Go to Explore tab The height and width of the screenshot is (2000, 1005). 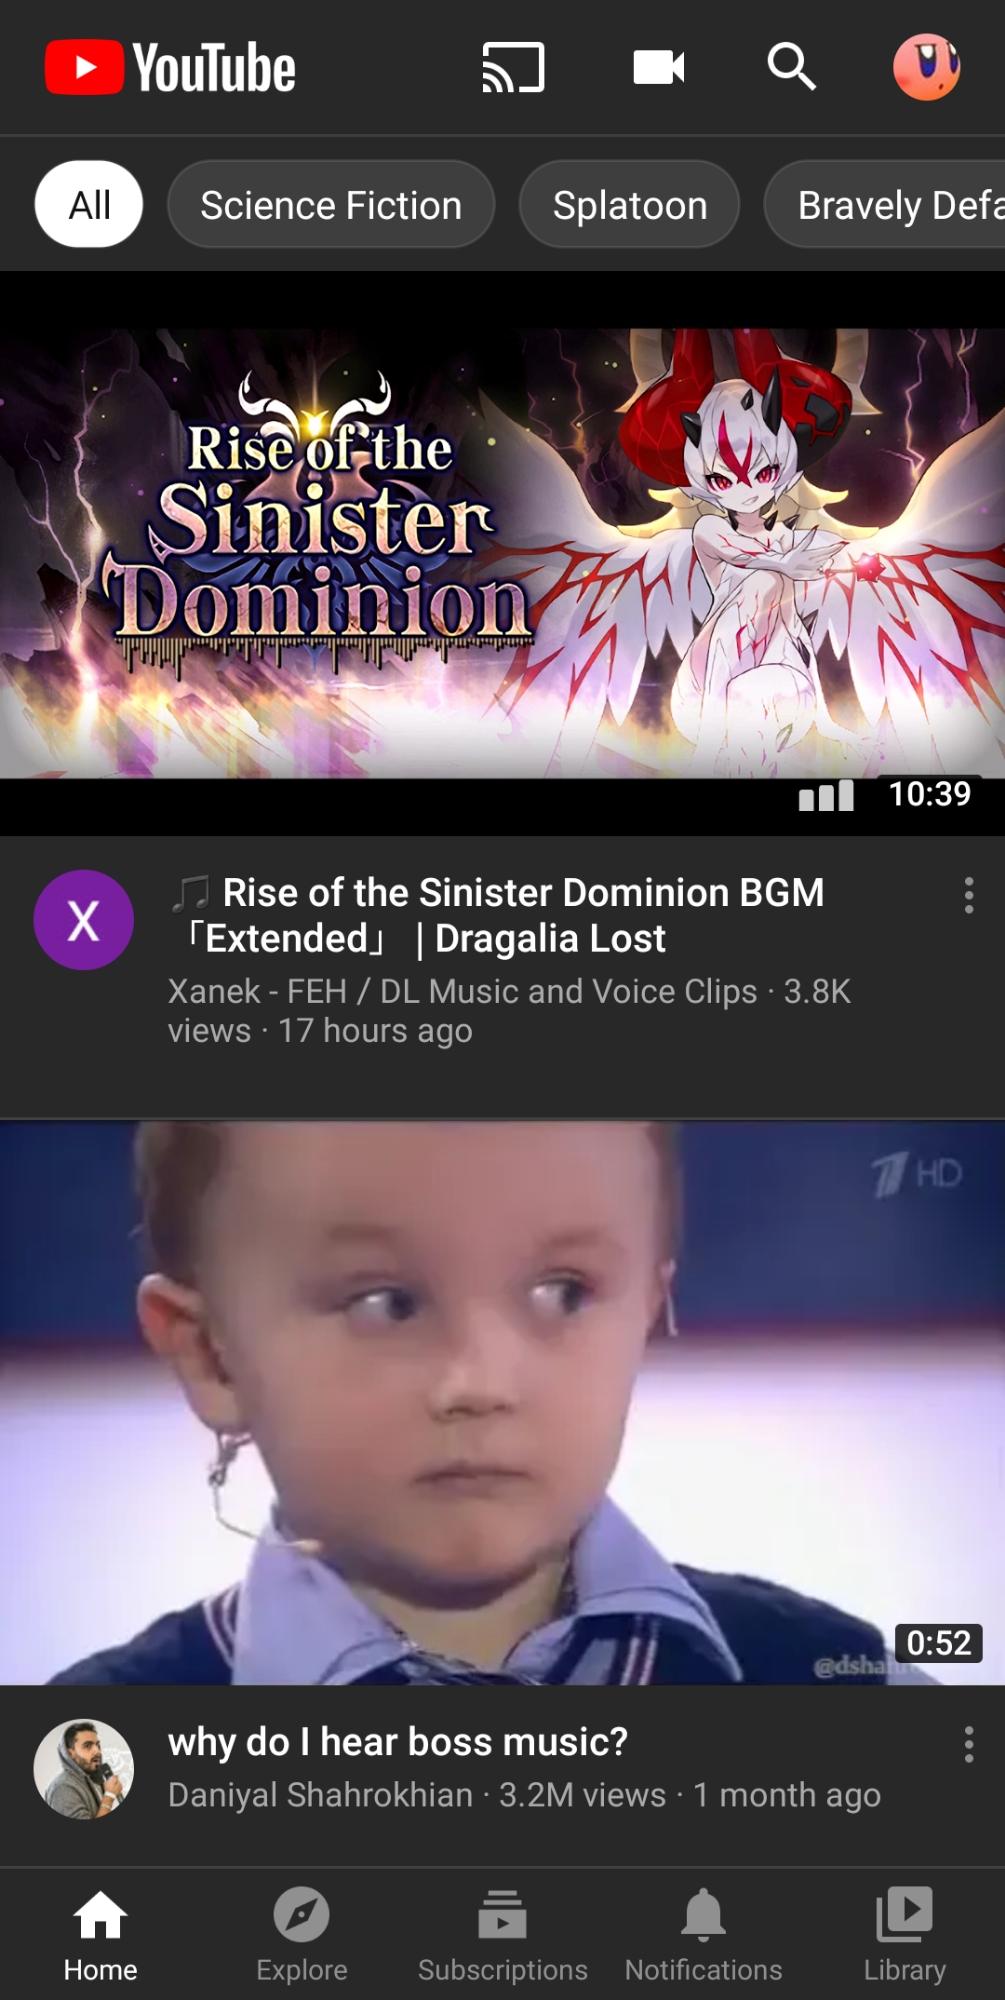pyautogui.click(x=302, y=1935)
